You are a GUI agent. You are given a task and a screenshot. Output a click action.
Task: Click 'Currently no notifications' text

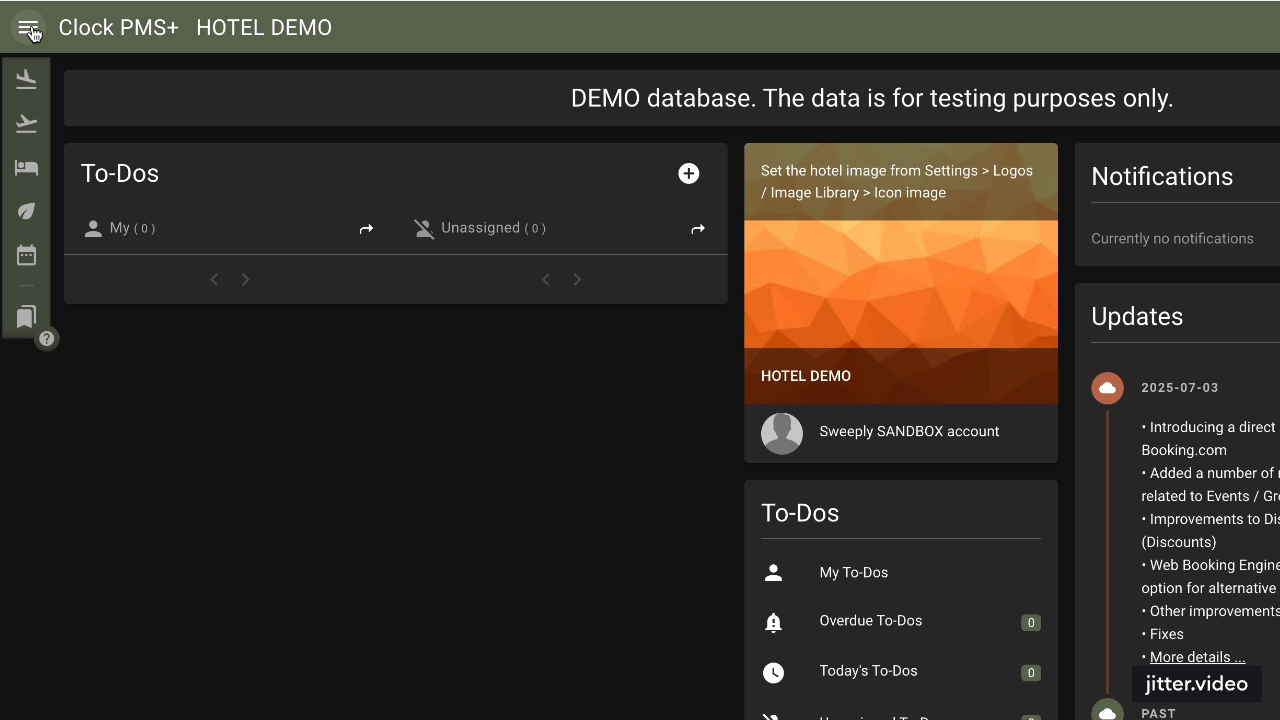pos(1172,239)
